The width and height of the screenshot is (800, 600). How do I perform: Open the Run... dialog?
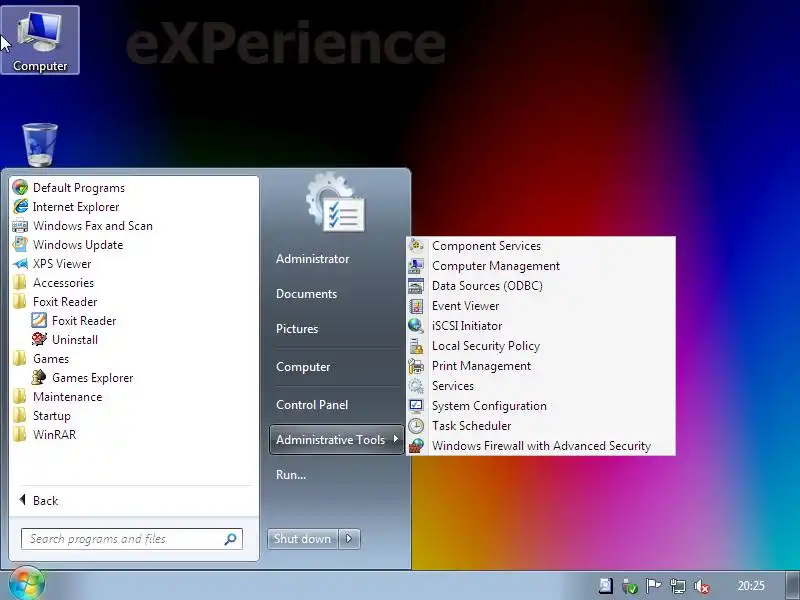[291, 474]
